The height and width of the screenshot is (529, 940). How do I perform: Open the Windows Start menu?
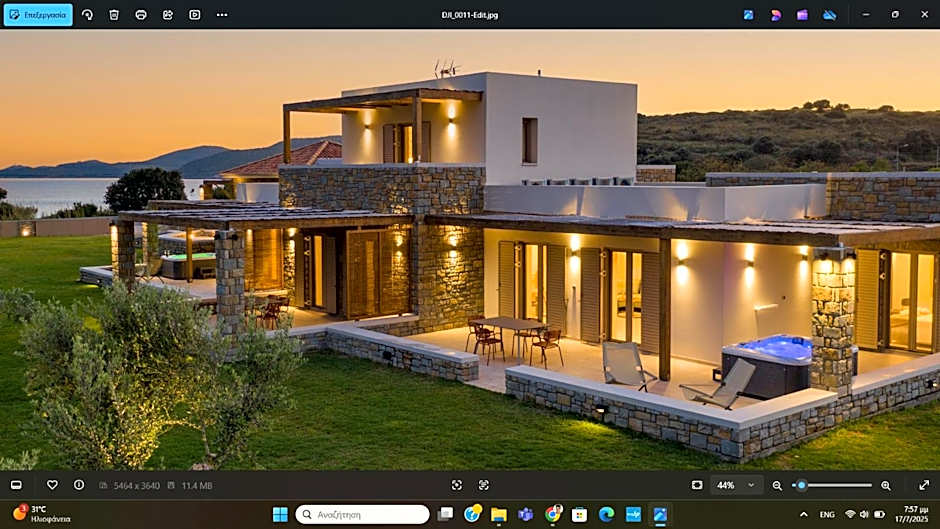tap(280, 515)
